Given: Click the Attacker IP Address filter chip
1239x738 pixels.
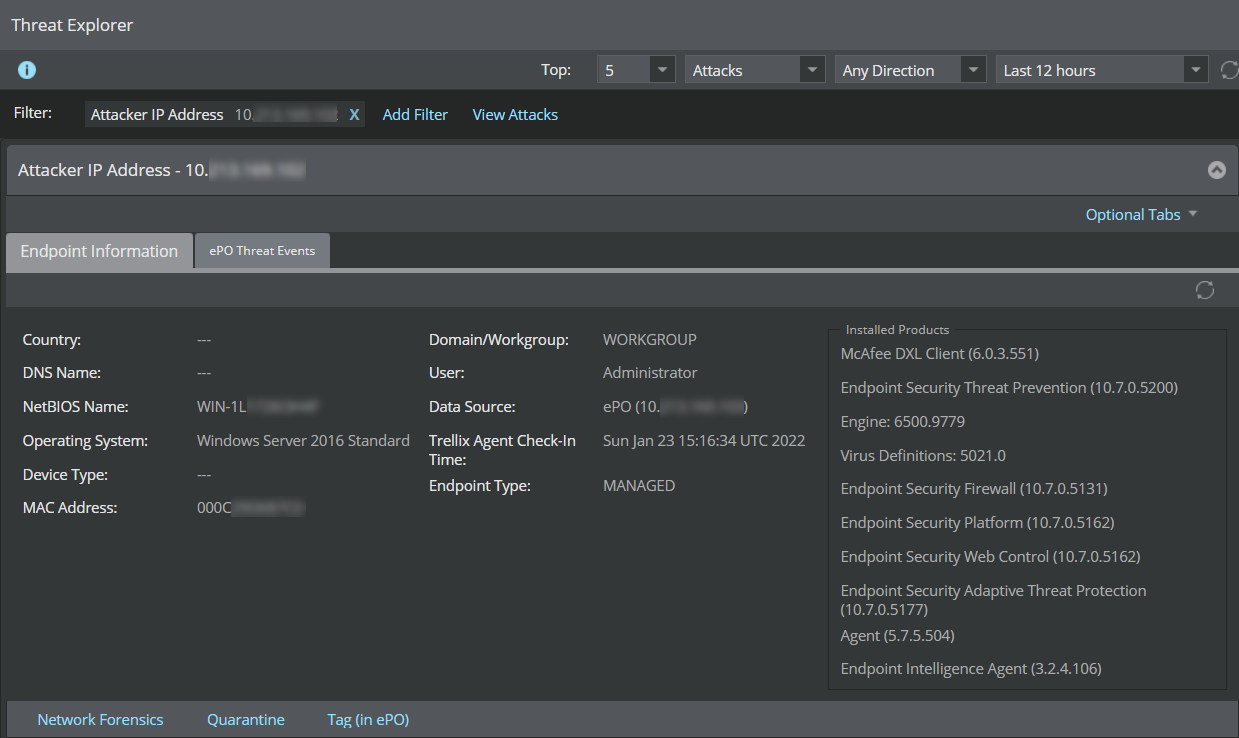Looking at the screenshot, I should [225, 115].
